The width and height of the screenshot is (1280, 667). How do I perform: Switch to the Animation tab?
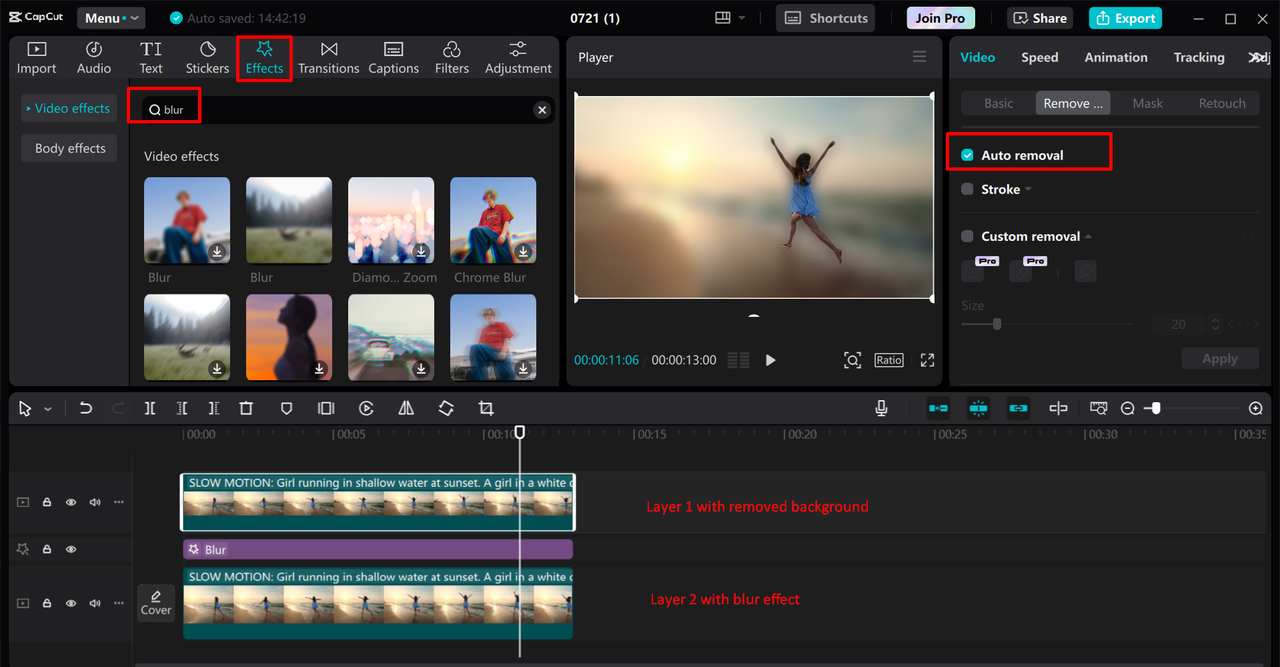click(1116, 57)
